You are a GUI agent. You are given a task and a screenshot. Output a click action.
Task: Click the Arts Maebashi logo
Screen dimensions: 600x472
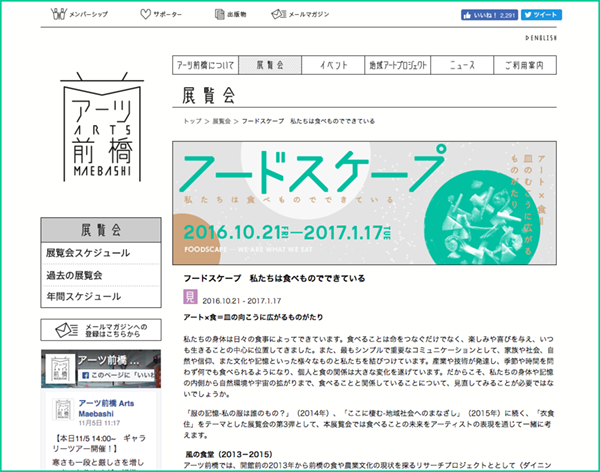coord(98,125)
